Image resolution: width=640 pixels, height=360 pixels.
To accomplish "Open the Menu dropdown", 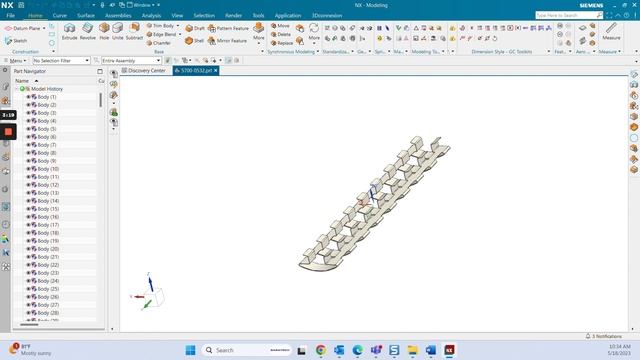I will (x=16, y=60).
